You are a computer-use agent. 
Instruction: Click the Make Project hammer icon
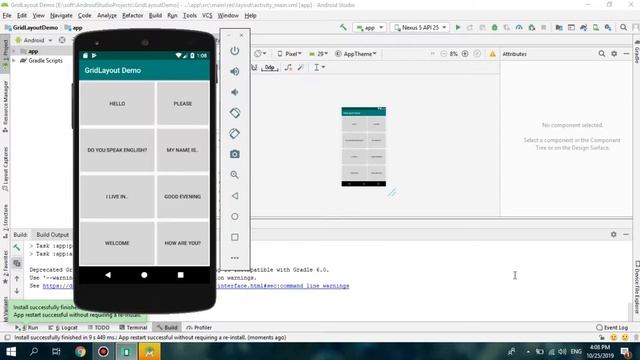point(343,27)
